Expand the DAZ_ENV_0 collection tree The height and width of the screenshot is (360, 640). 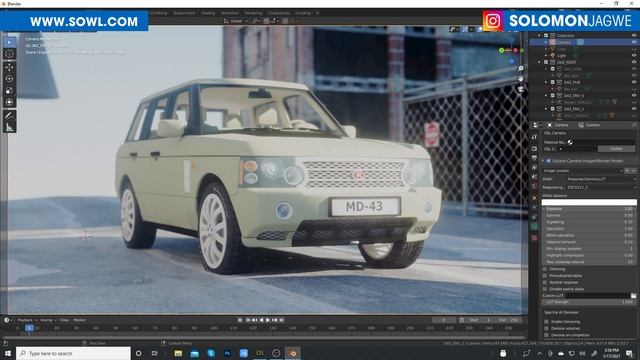pyautogui.click(x=546, y=96)
